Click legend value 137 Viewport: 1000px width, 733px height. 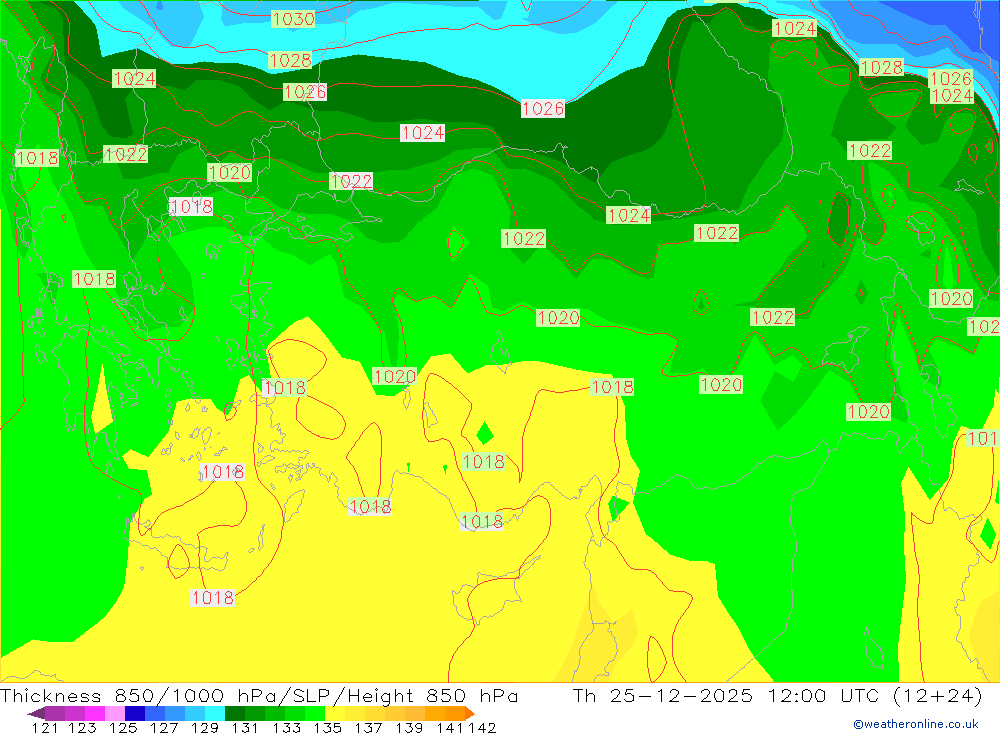pyautogui.click(x=368, y=727)
